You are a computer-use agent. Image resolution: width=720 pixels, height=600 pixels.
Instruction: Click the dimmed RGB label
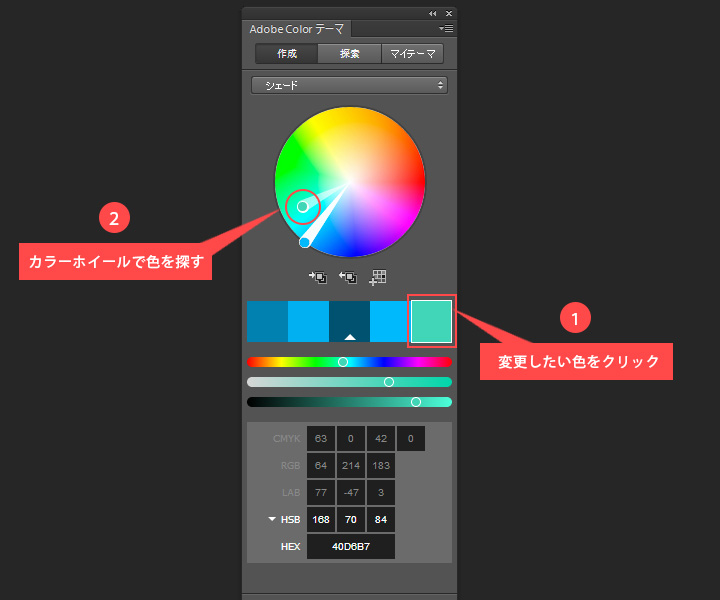coord(291,465)
